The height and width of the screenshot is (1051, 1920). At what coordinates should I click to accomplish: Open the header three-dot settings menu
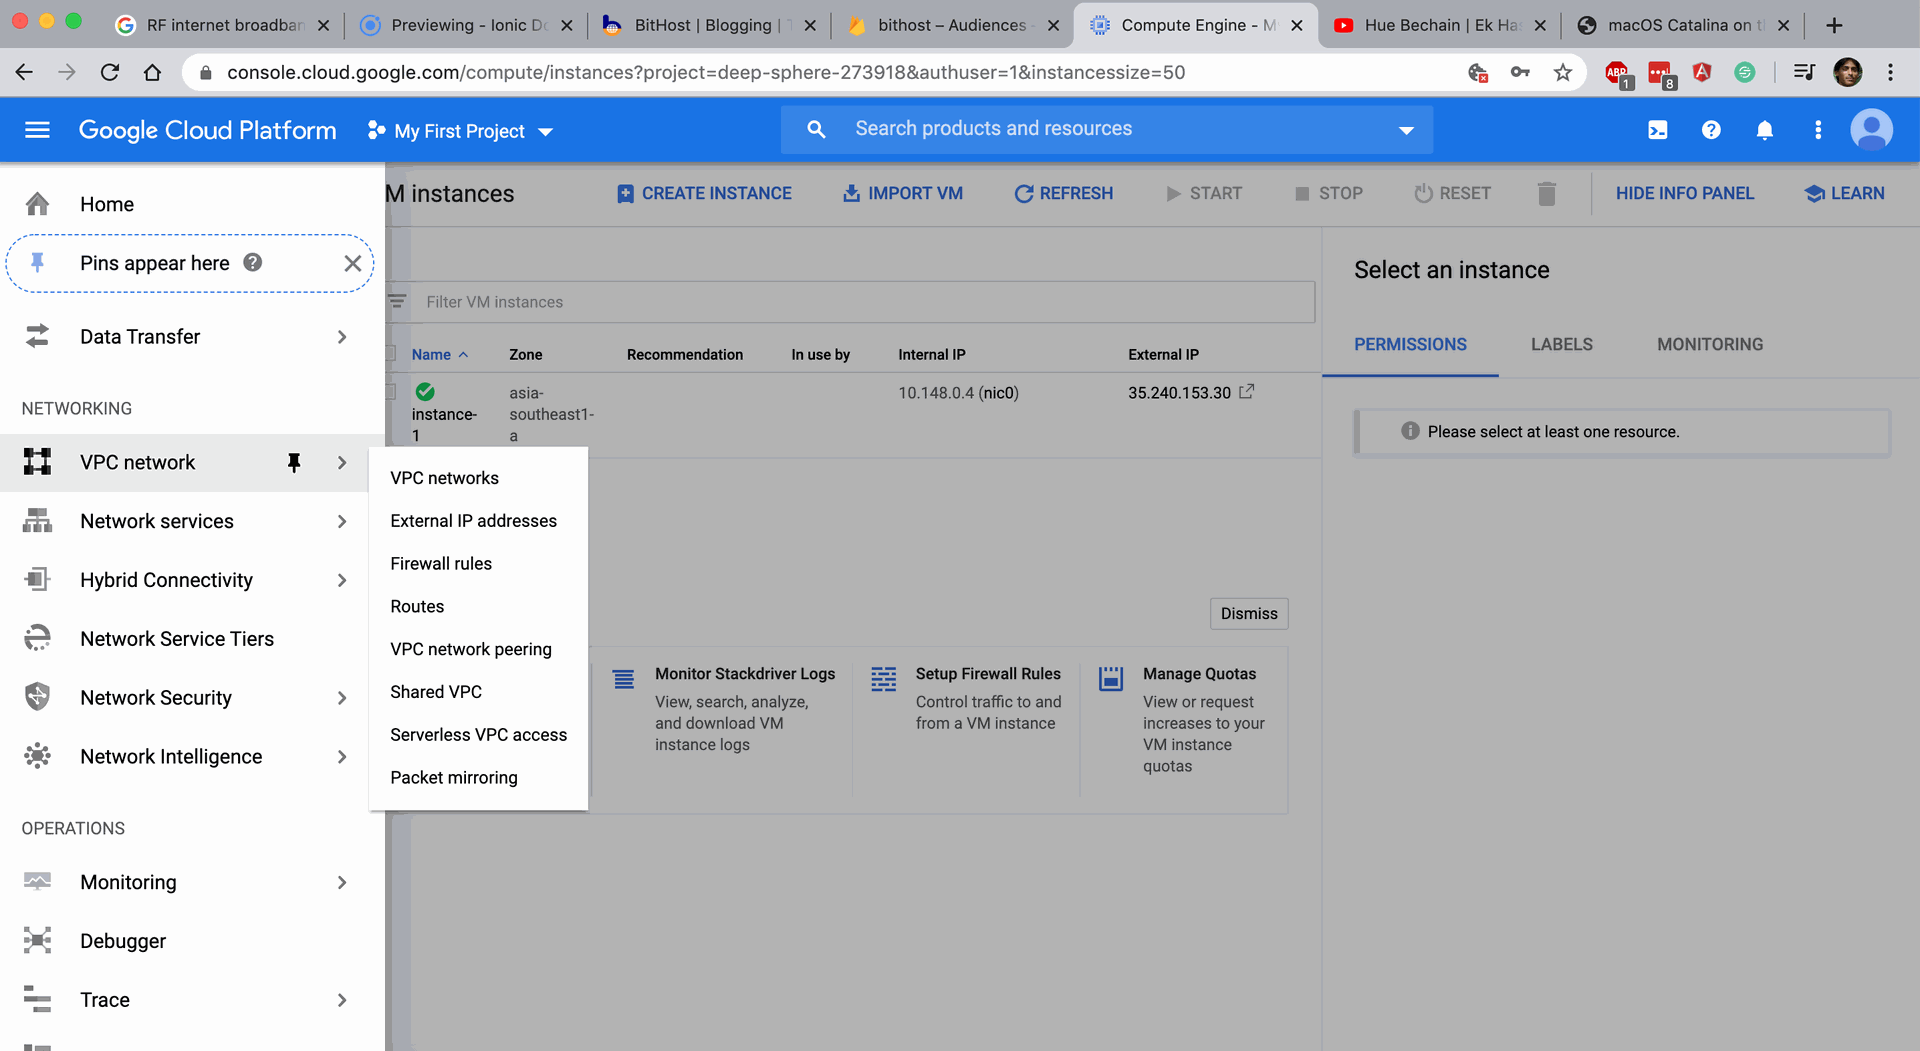(x=1818, y=130)
